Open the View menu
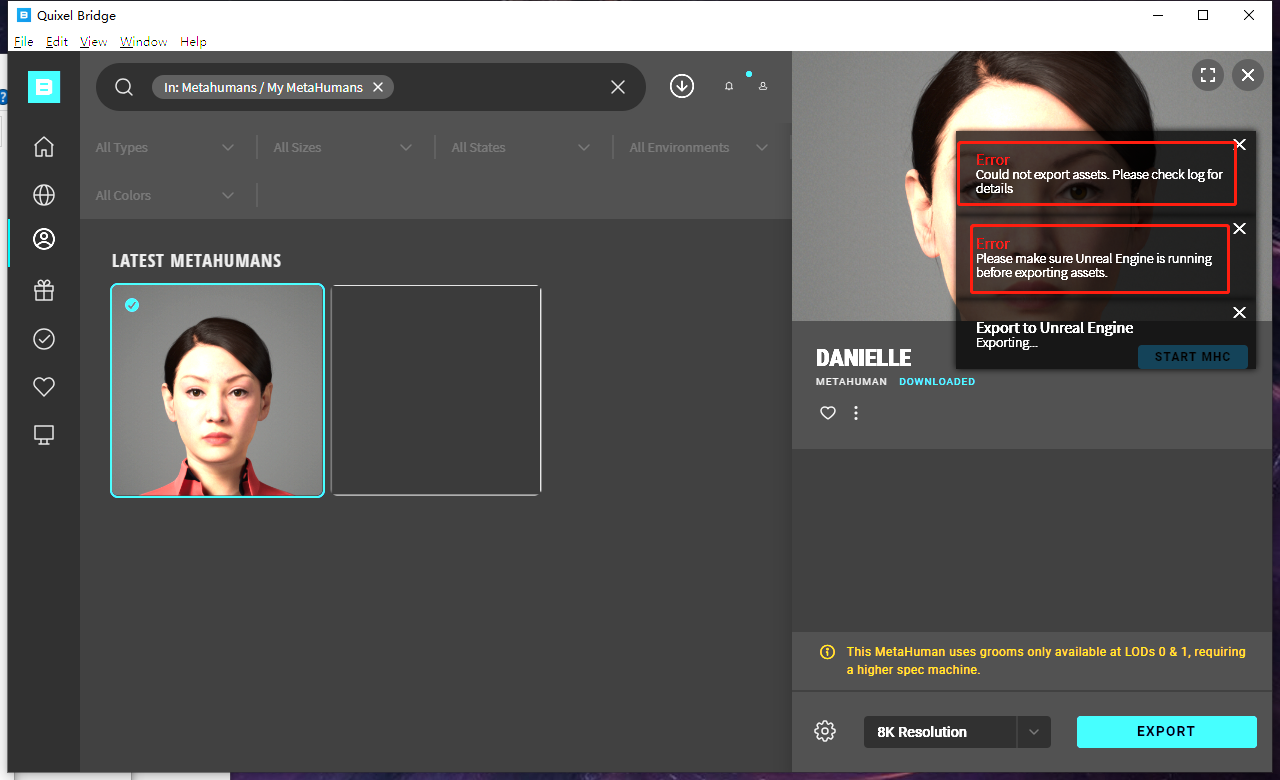Viewport: 1280px width, 780px height. (93, 42)
